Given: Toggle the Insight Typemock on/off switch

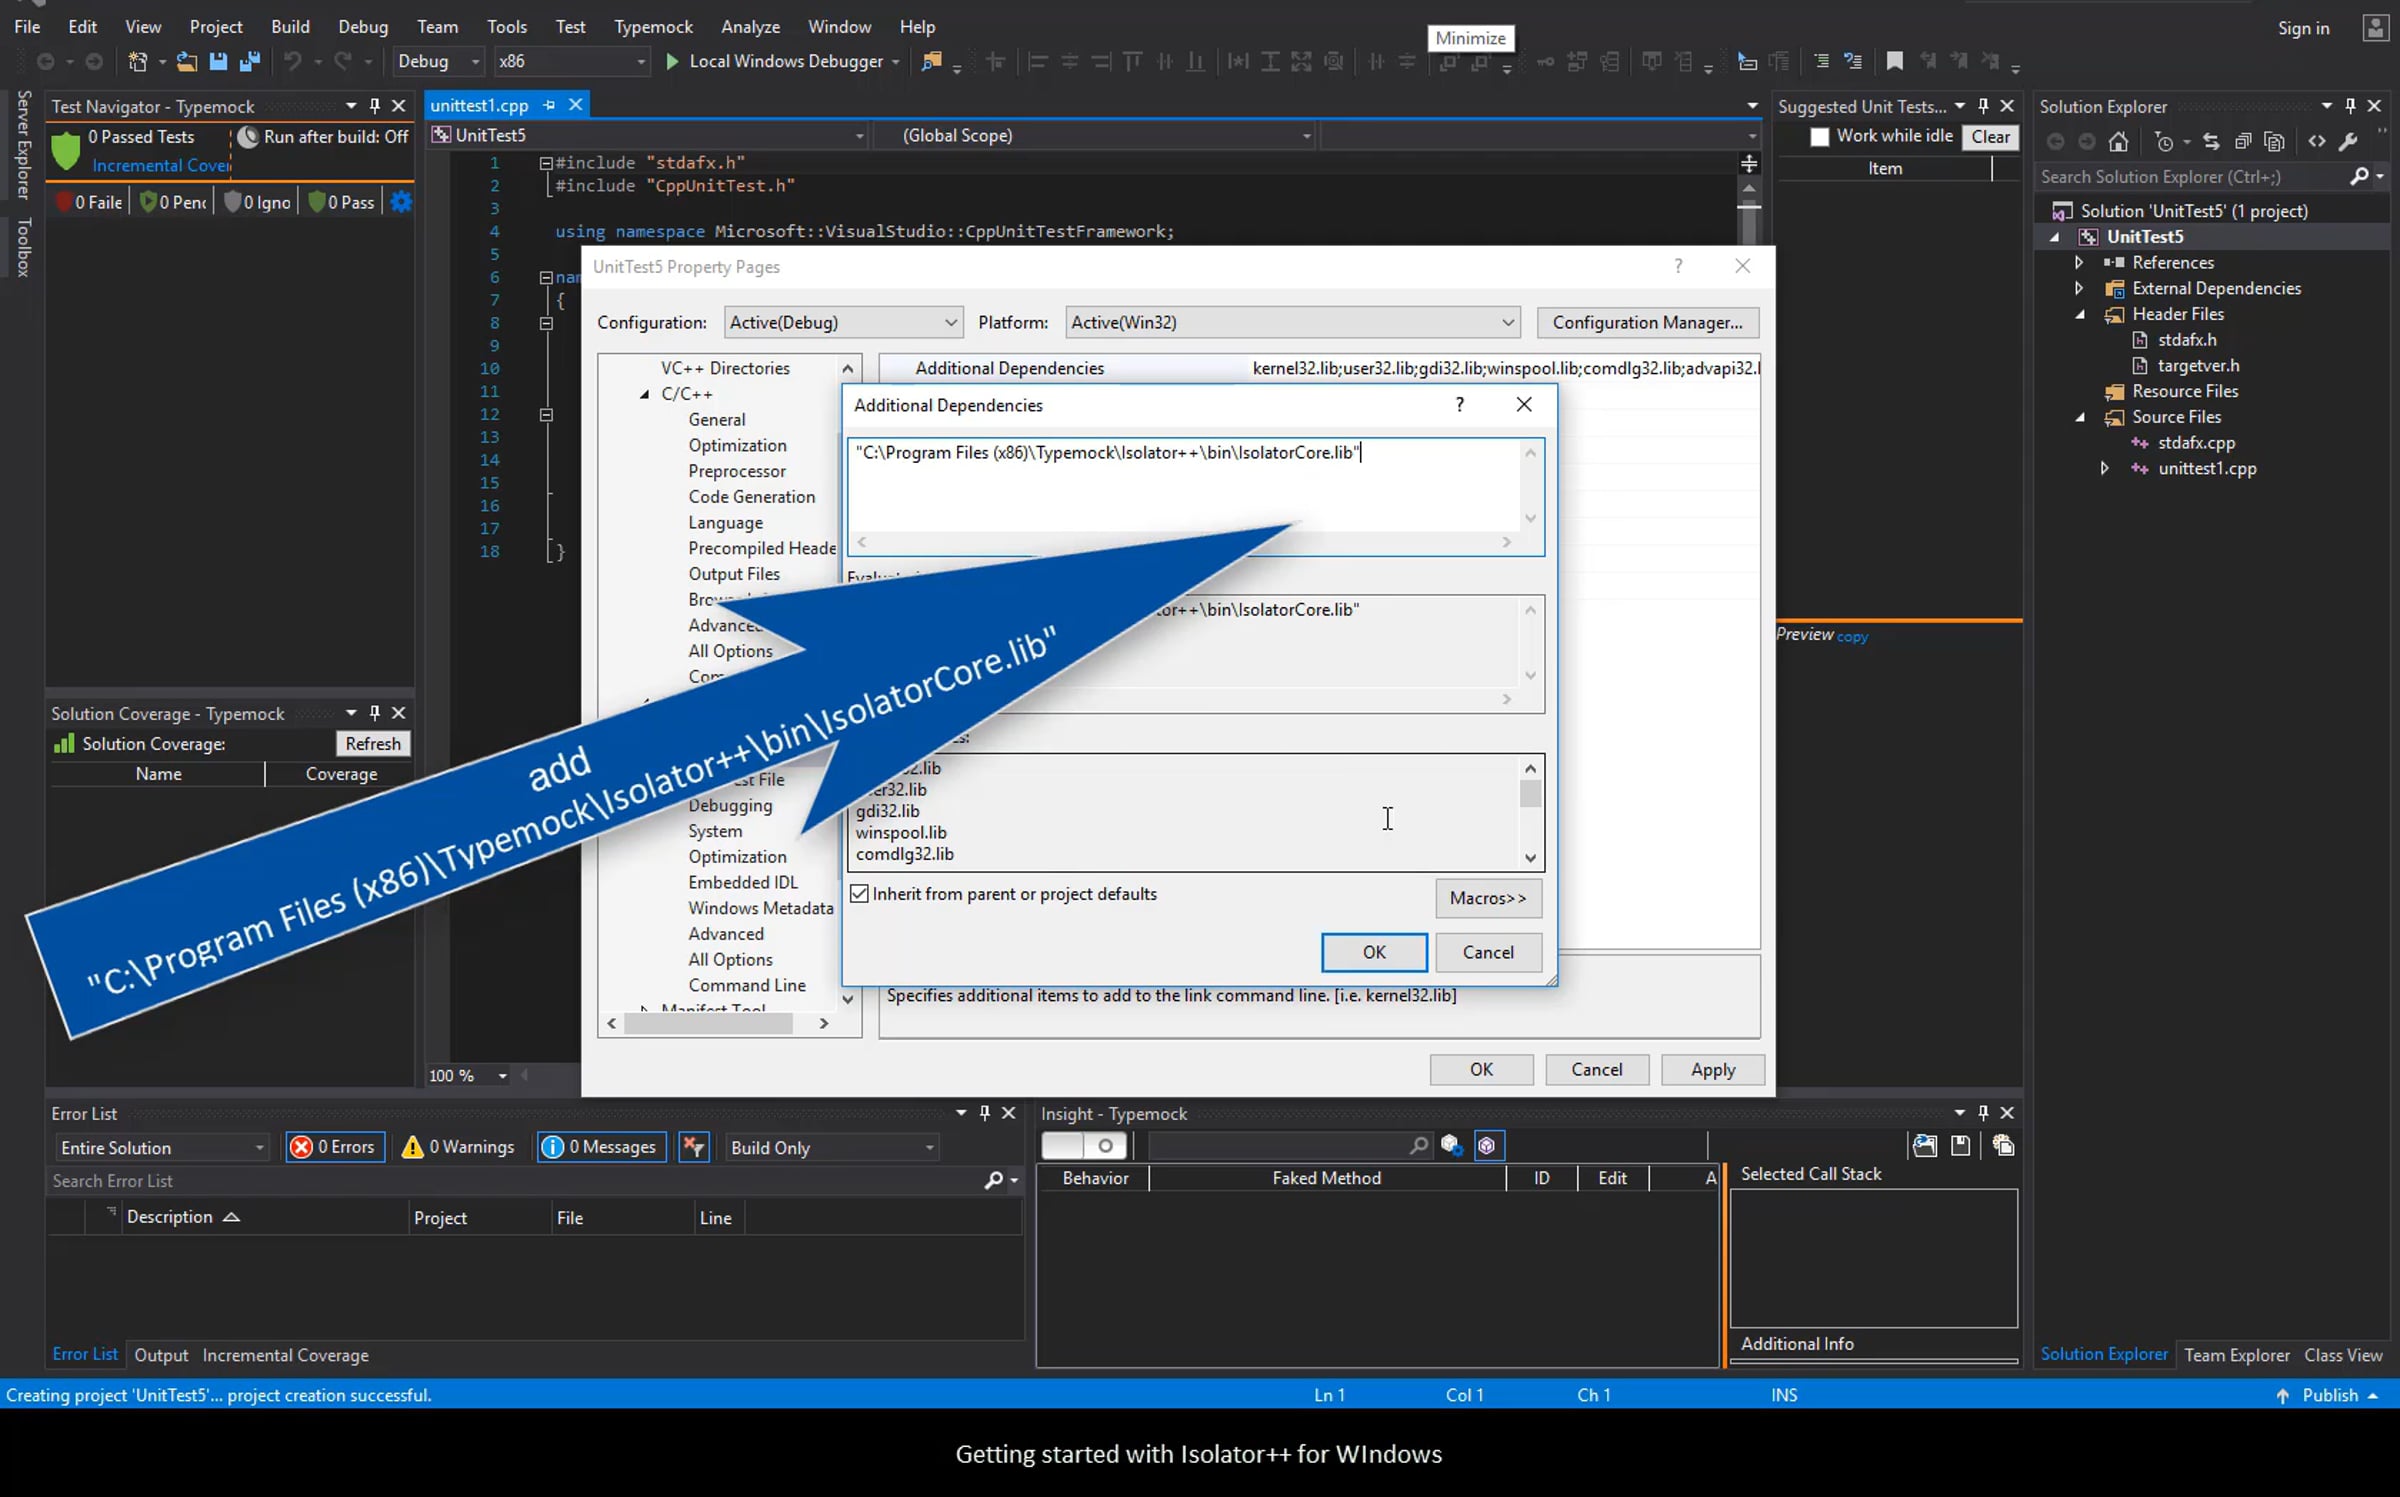Looking at the screenshot, I should tap(1084, 1146).
